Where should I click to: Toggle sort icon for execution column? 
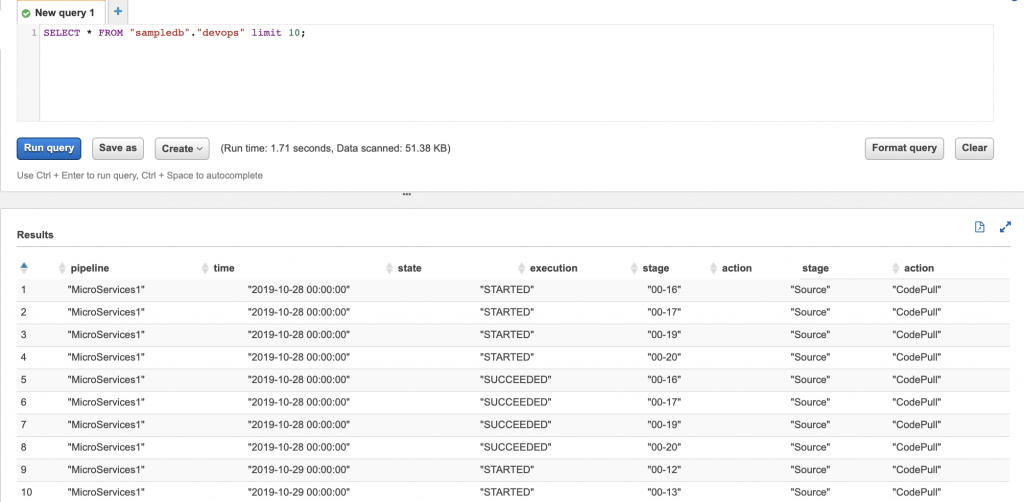click(520, 268)
